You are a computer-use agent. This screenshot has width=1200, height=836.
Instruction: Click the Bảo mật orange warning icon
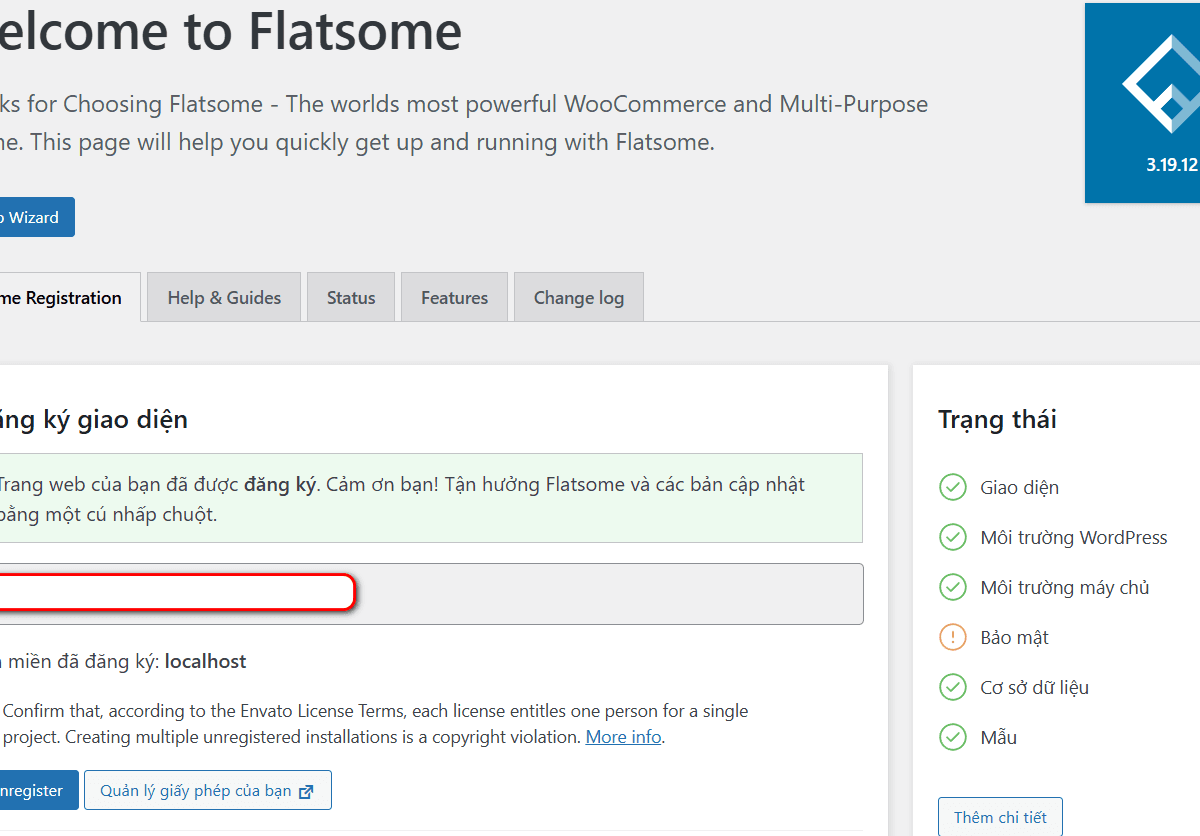(953, 637)
